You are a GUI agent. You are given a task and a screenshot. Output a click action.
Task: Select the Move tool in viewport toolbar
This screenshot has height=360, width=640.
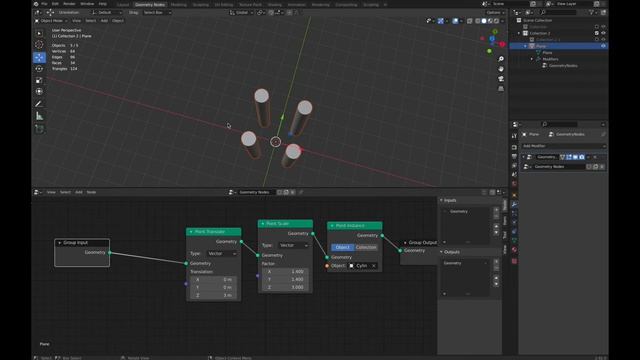(x=39, y=57)
